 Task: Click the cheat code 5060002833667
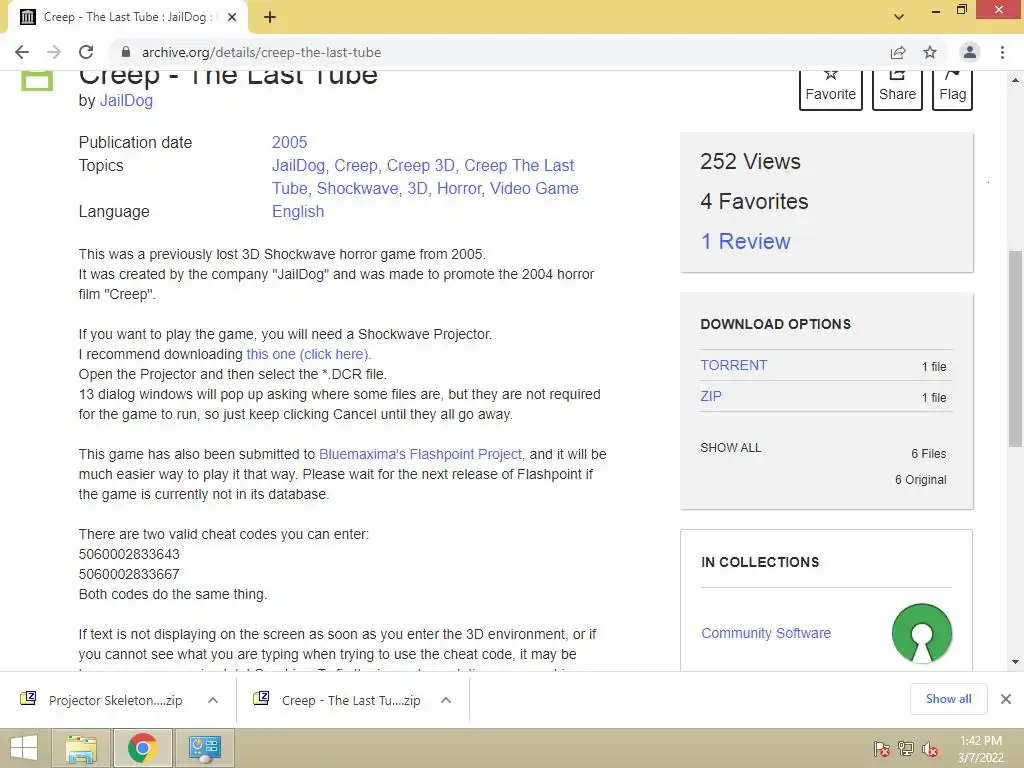(x=129, y=574)
